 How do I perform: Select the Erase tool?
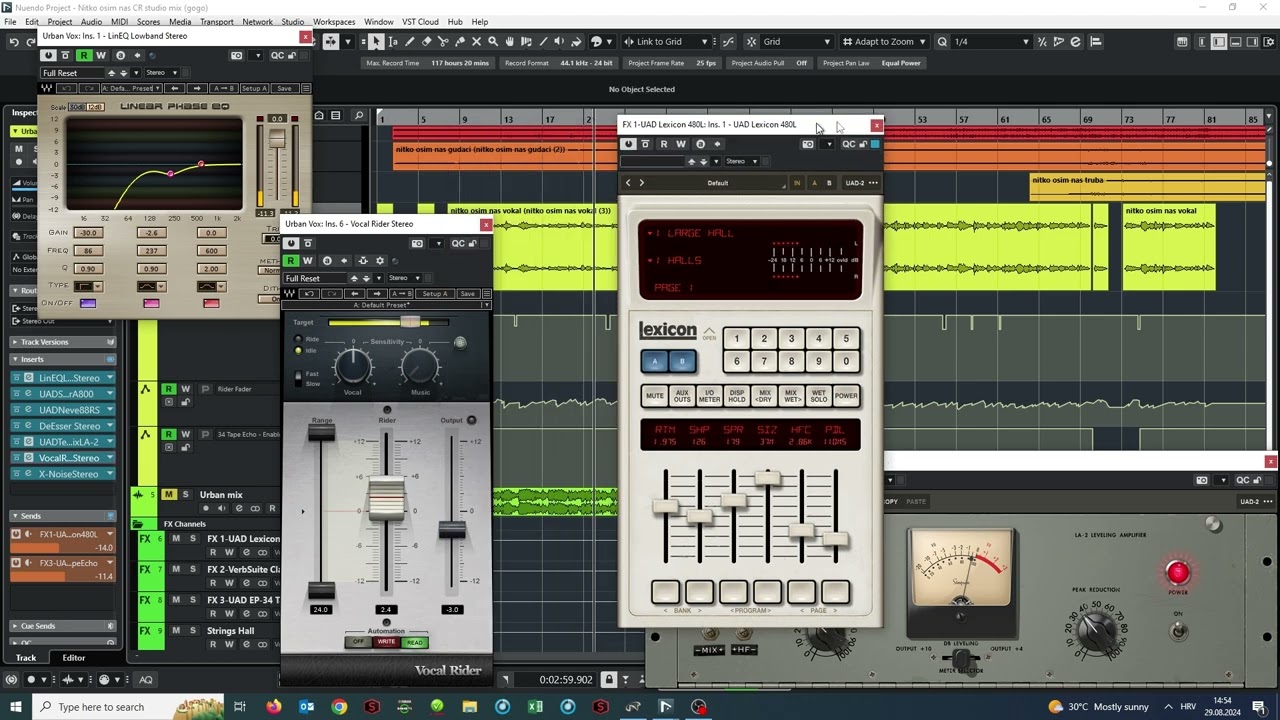point(426,42)
